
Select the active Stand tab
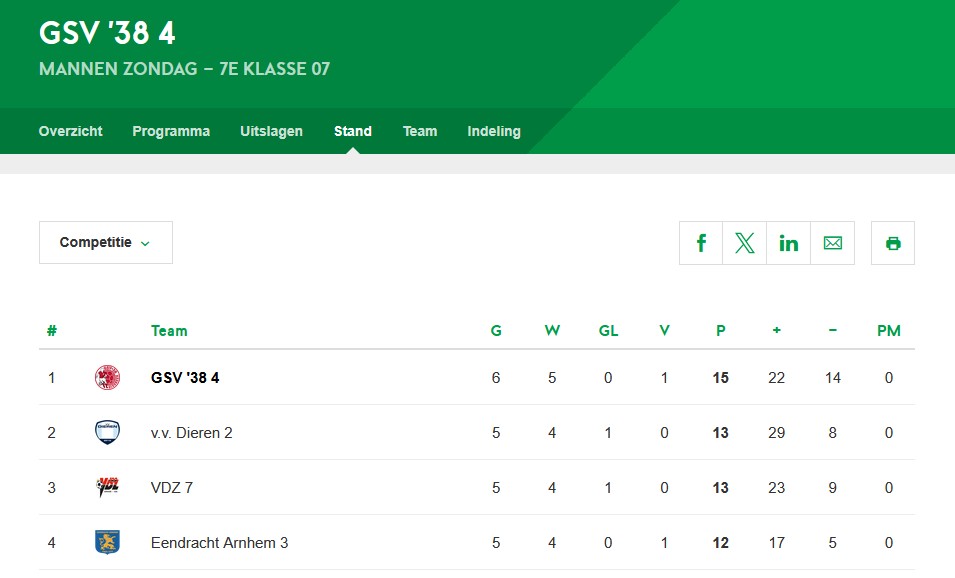(353, 131)
